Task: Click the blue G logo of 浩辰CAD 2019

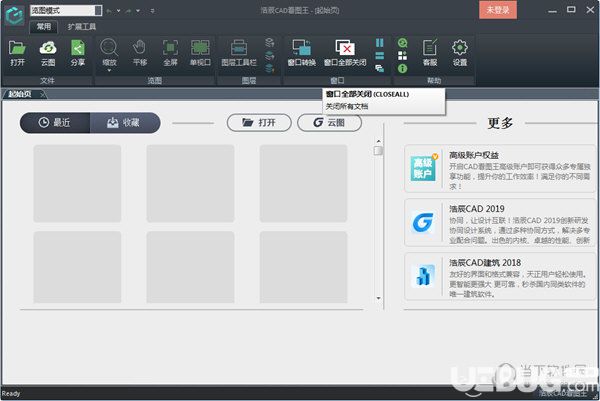Action: pos(423,222)
